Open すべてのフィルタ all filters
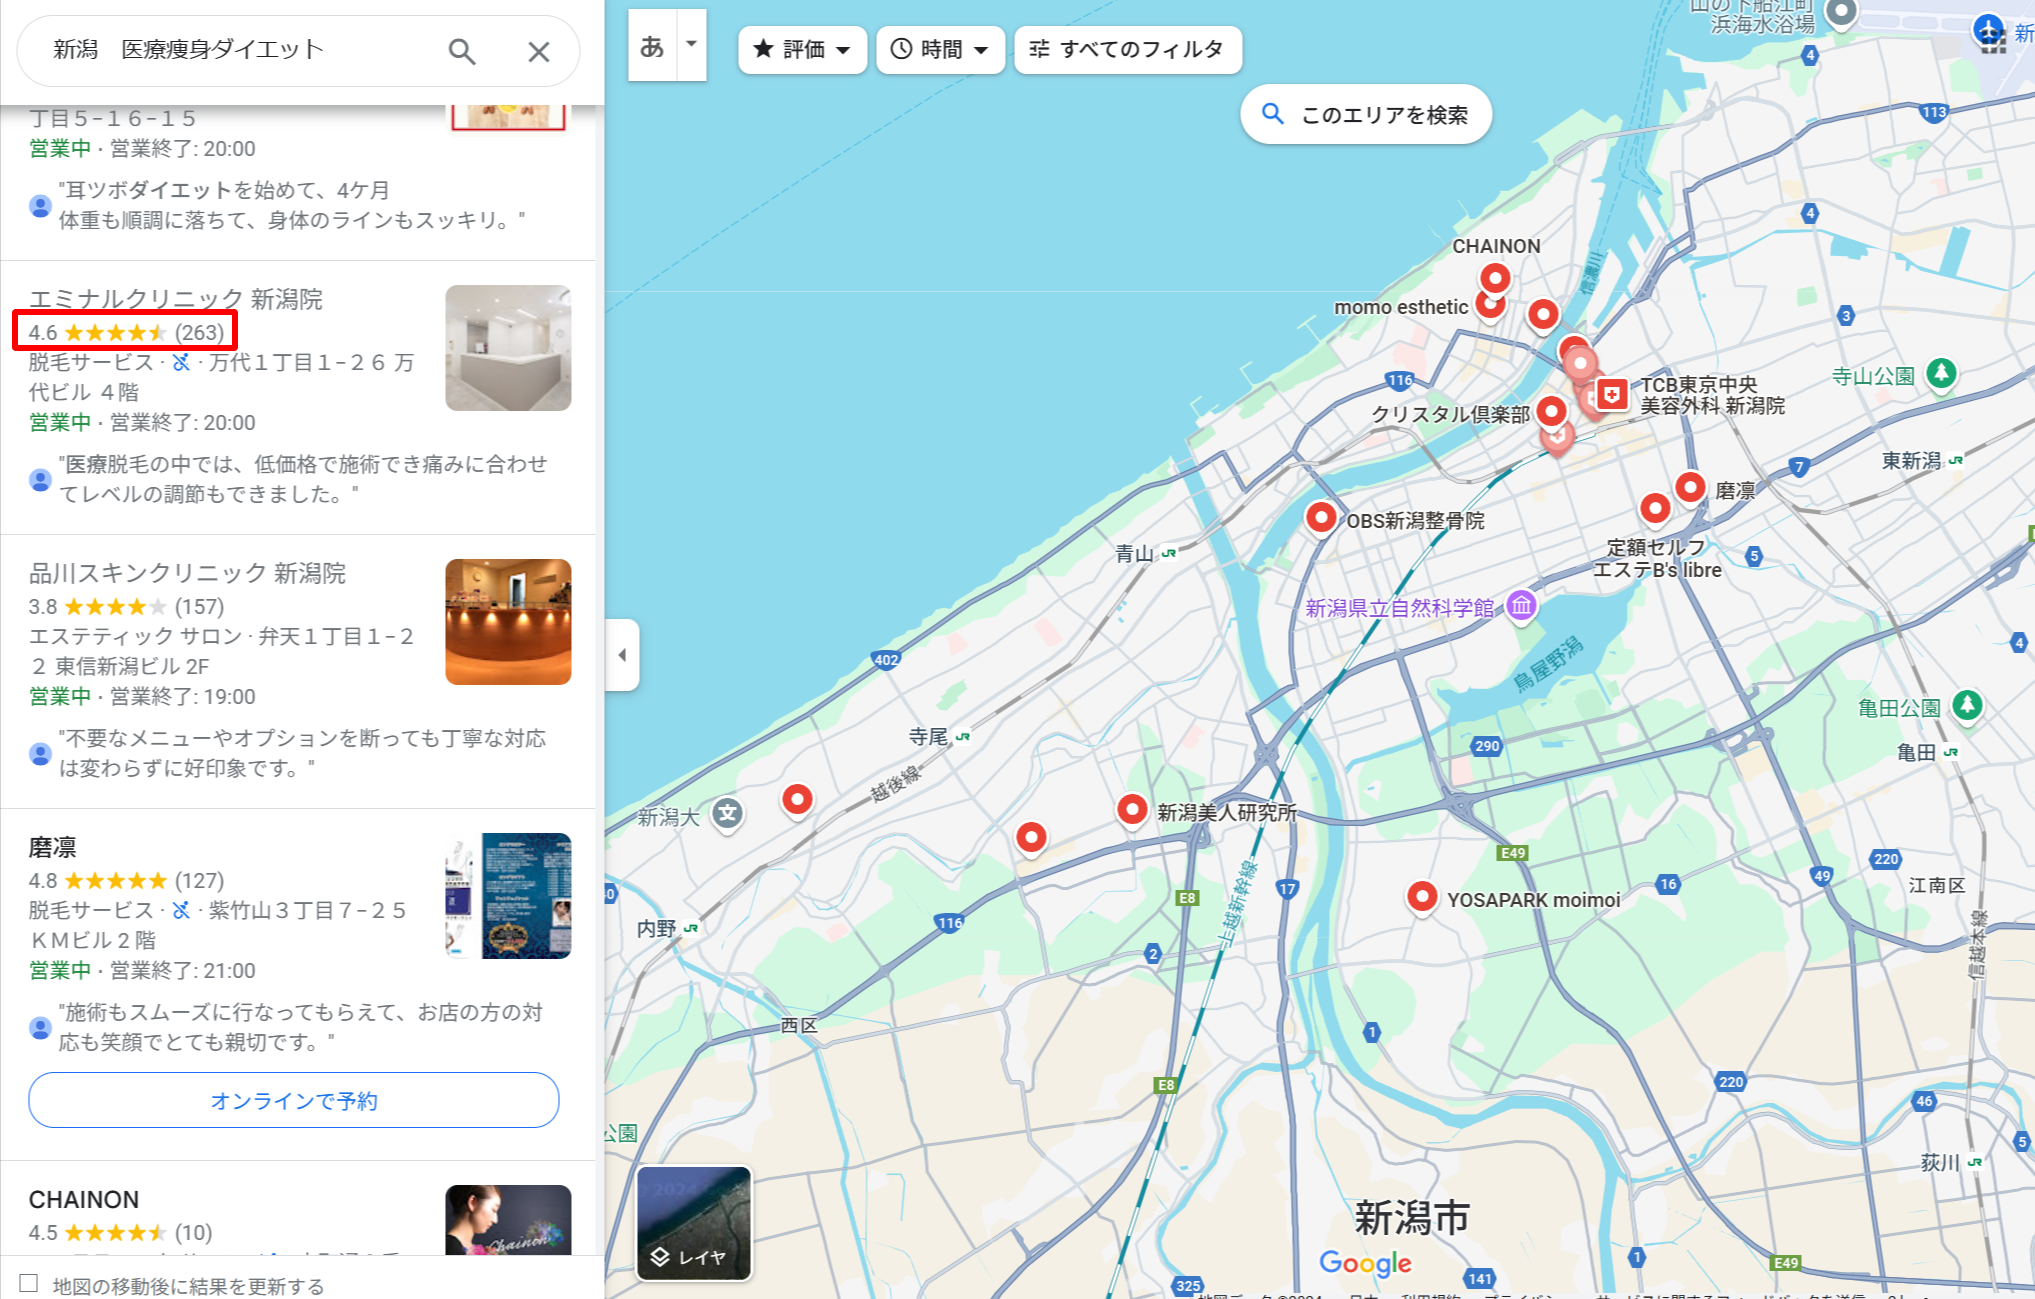The width and height of the screenshot is (2035, 1299). coord(1128,49)
